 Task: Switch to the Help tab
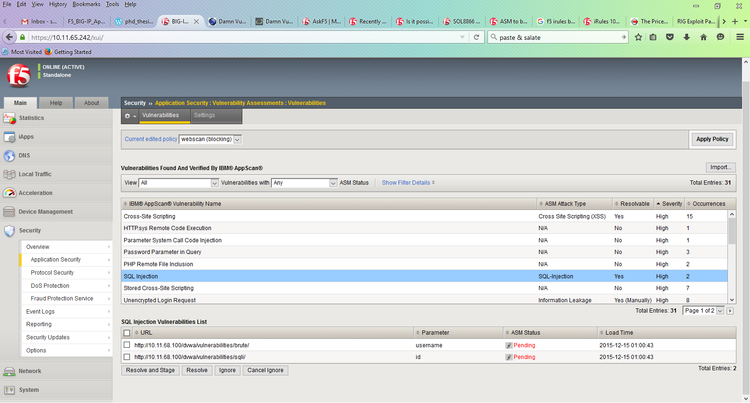(x=56, y=102)
